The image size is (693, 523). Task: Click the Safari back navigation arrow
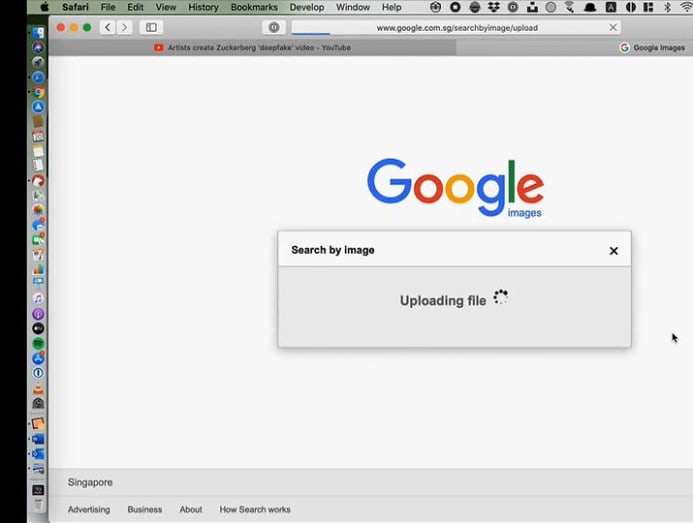[x=107, y=28]
